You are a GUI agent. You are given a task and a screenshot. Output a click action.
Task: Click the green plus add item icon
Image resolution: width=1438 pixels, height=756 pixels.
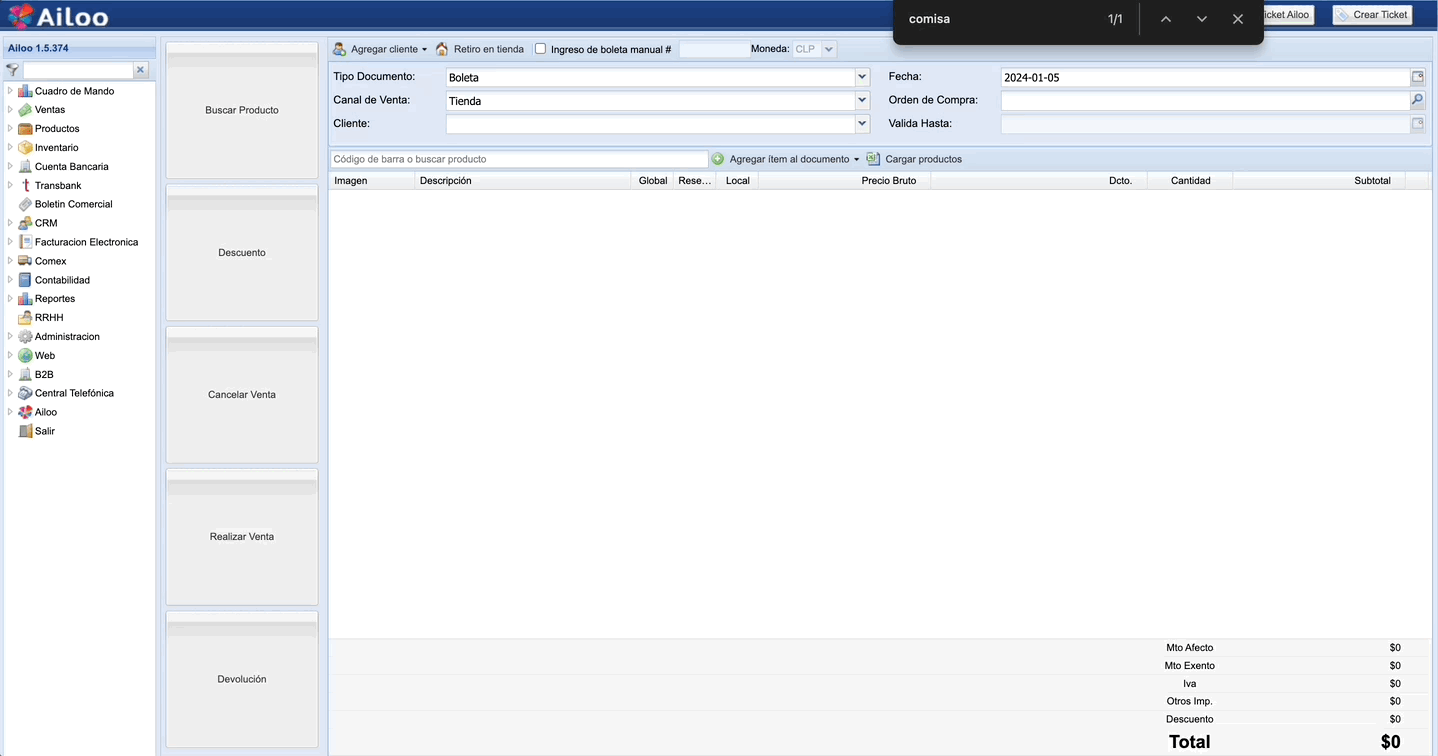click(718, 159)
